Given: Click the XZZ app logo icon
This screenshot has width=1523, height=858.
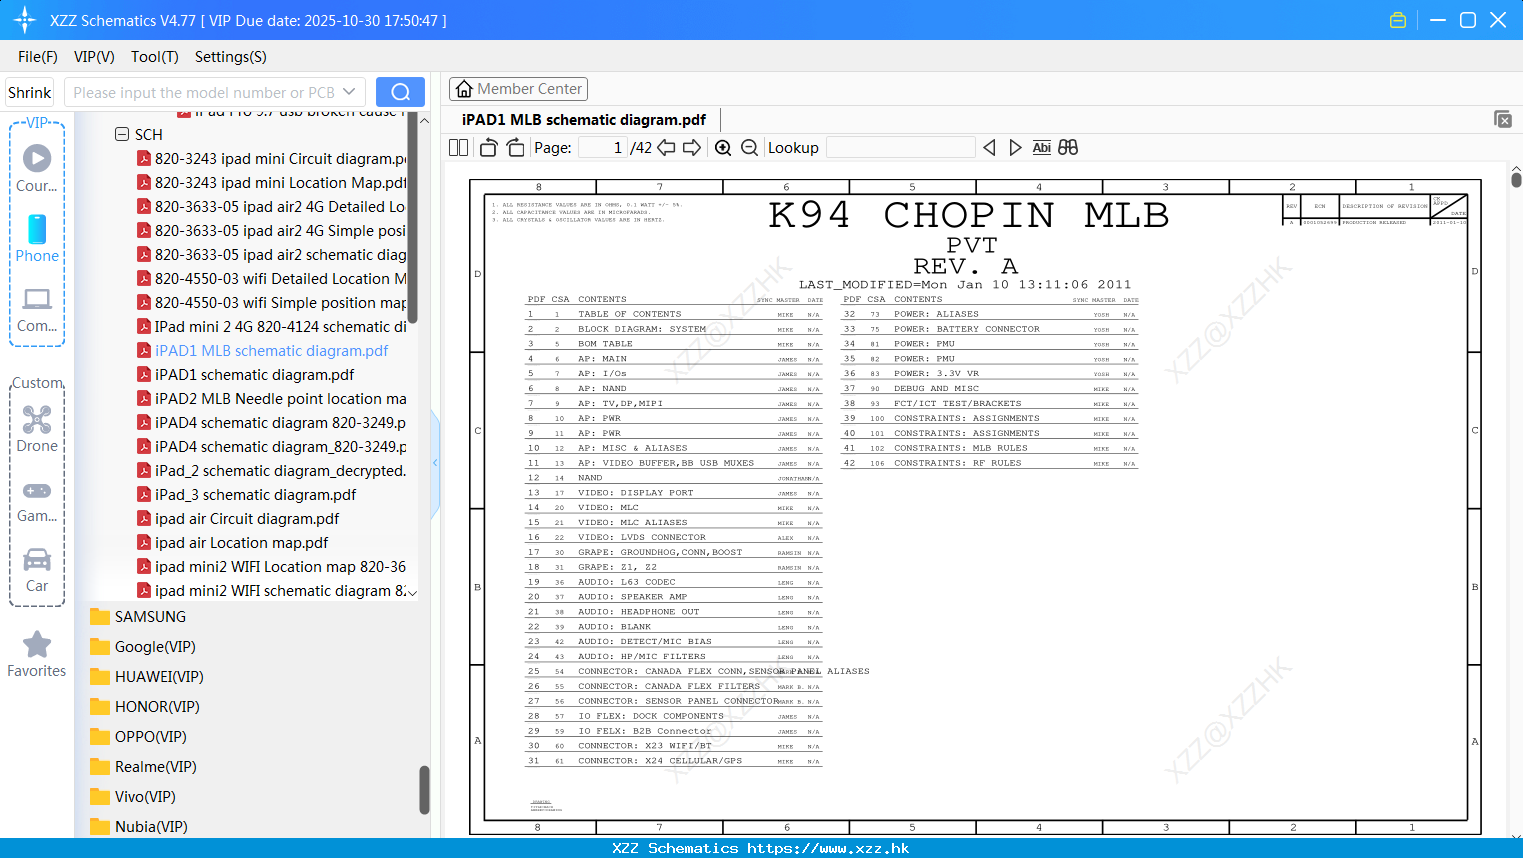Looking at the screenshot, I should [25, 20].
